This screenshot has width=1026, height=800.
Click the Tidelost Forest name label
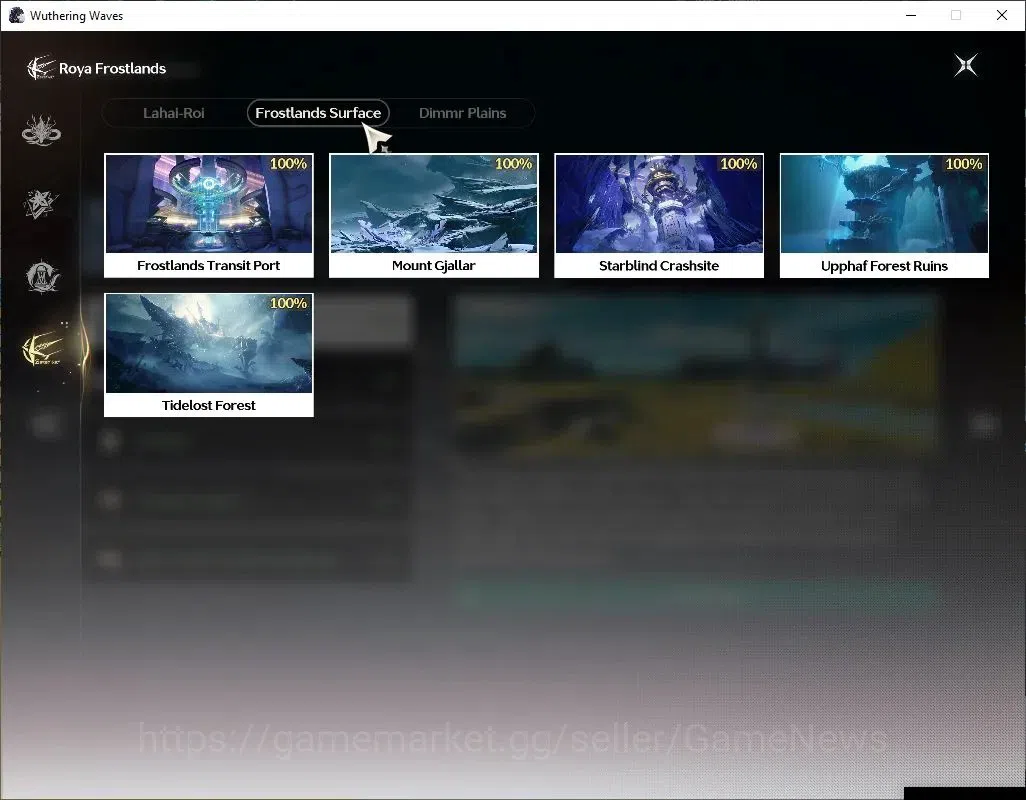tap(208, 405)
